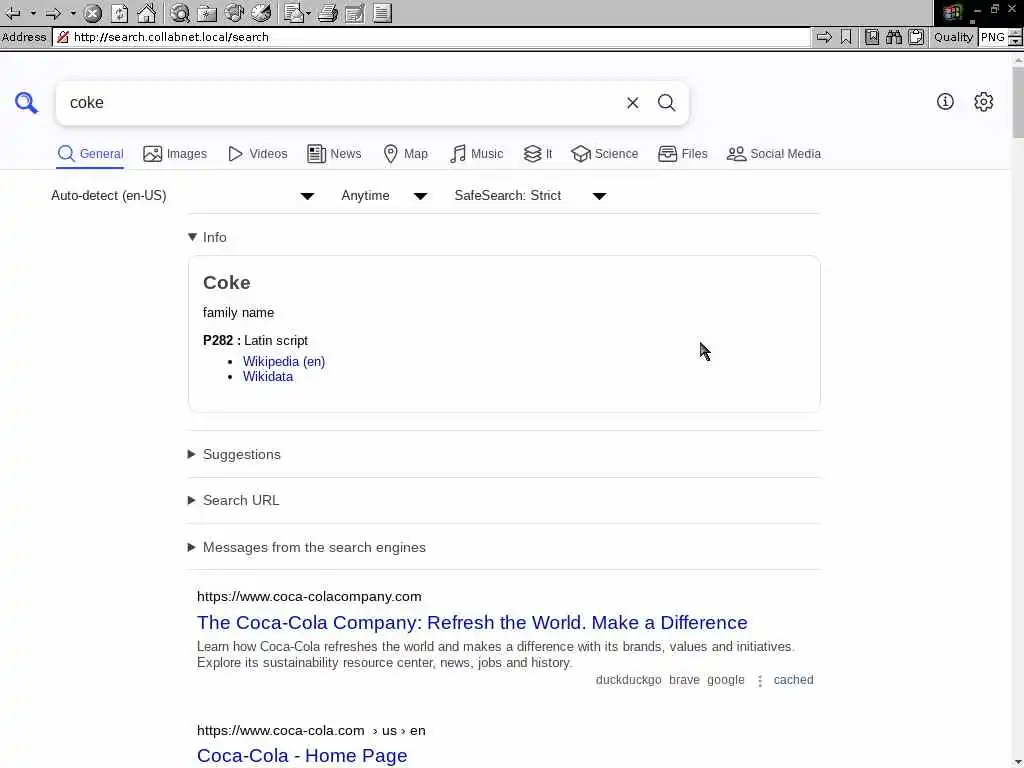Click the search engine logo magnifier
Viewport: 1024px width, 768px height.
[x=26, y=103]
